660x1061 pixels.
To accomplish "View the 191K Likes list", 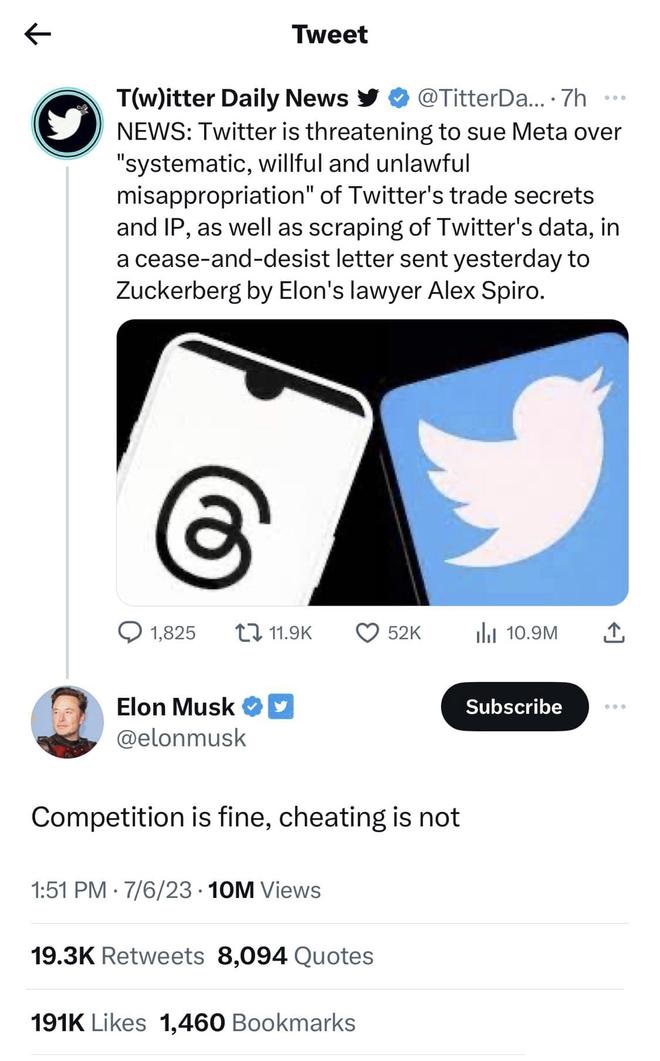I will pos(89,1023).
